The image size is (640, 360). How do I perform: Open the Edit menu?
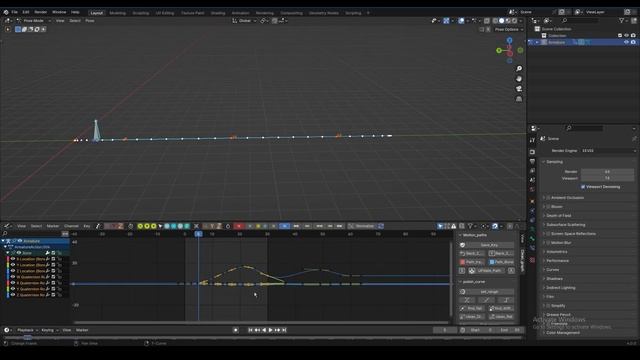coord(26,12)
